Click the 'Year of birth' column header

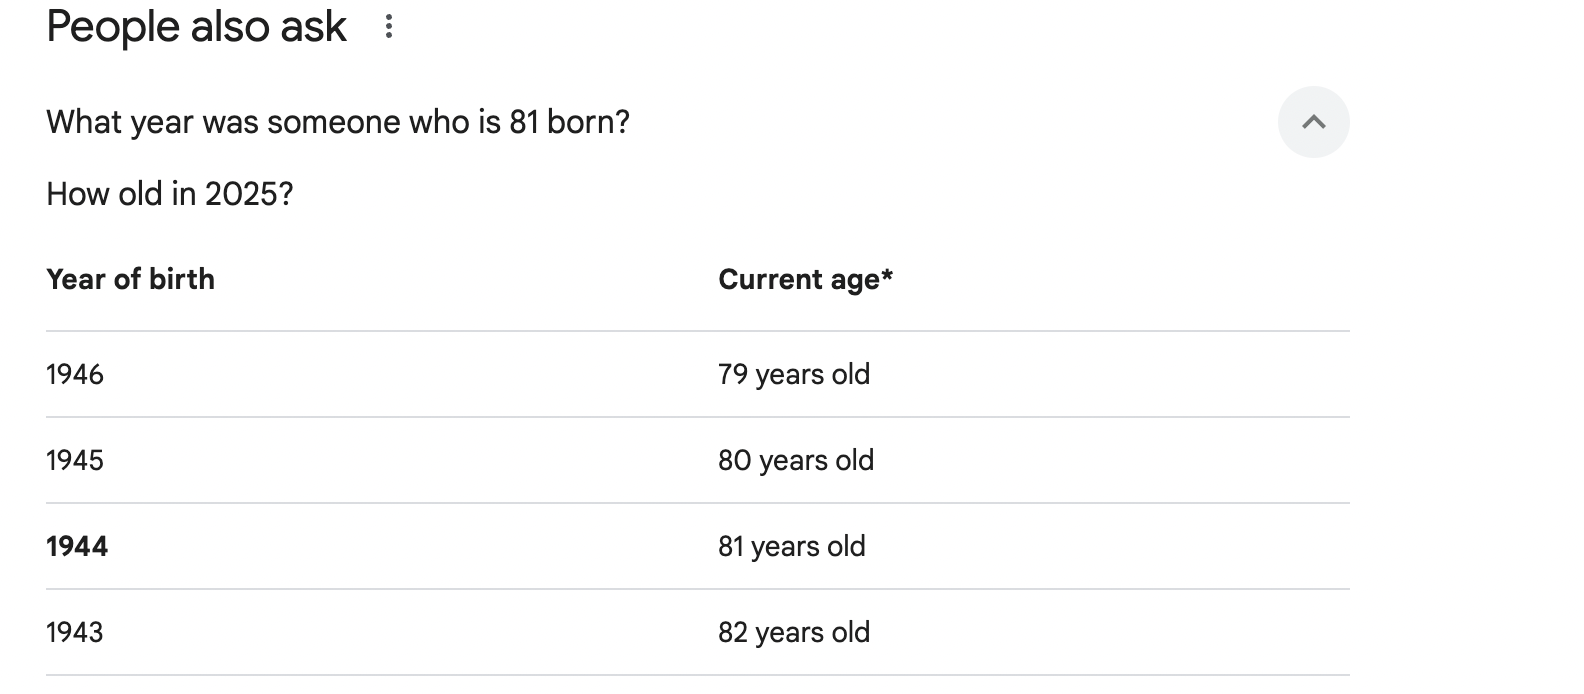tap(130, 279)
